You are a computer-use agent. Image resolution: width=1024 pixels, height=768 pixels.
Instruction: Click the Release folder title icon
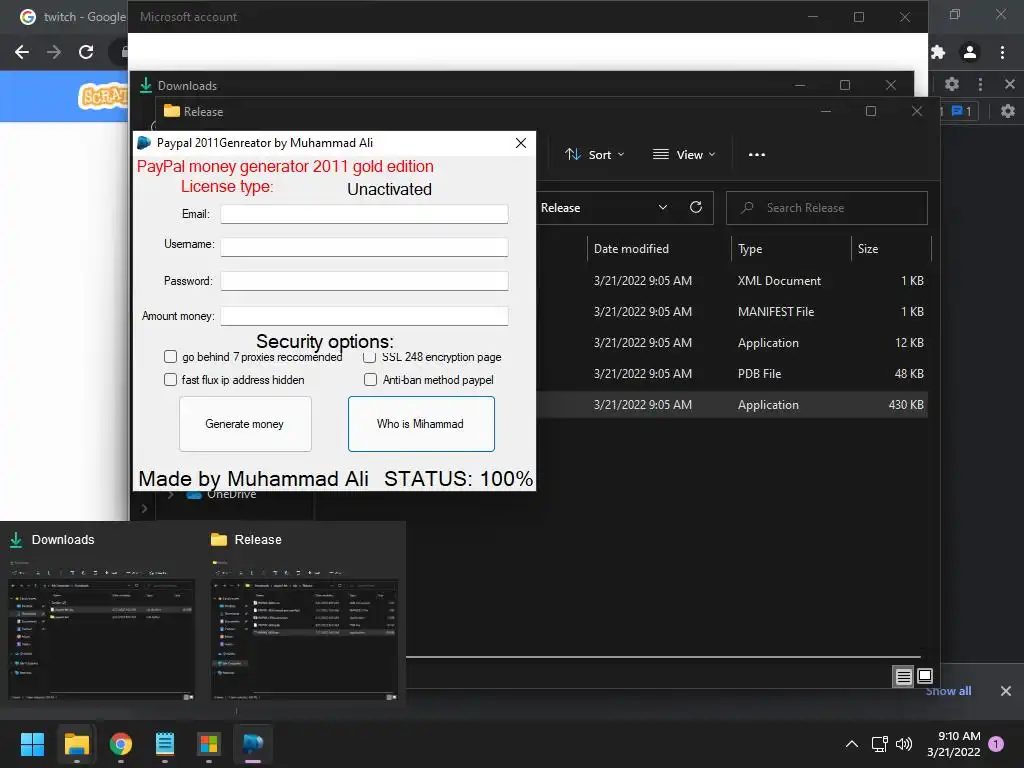(172, 111)
